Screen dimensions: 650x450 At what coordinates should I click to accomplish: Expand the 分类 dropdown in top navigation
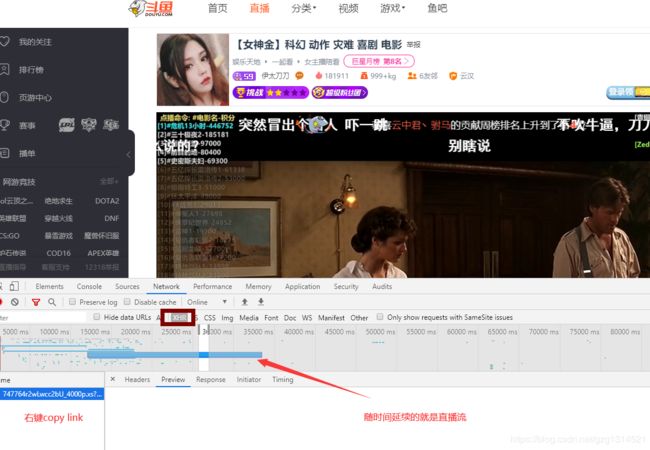coord(303,8)
